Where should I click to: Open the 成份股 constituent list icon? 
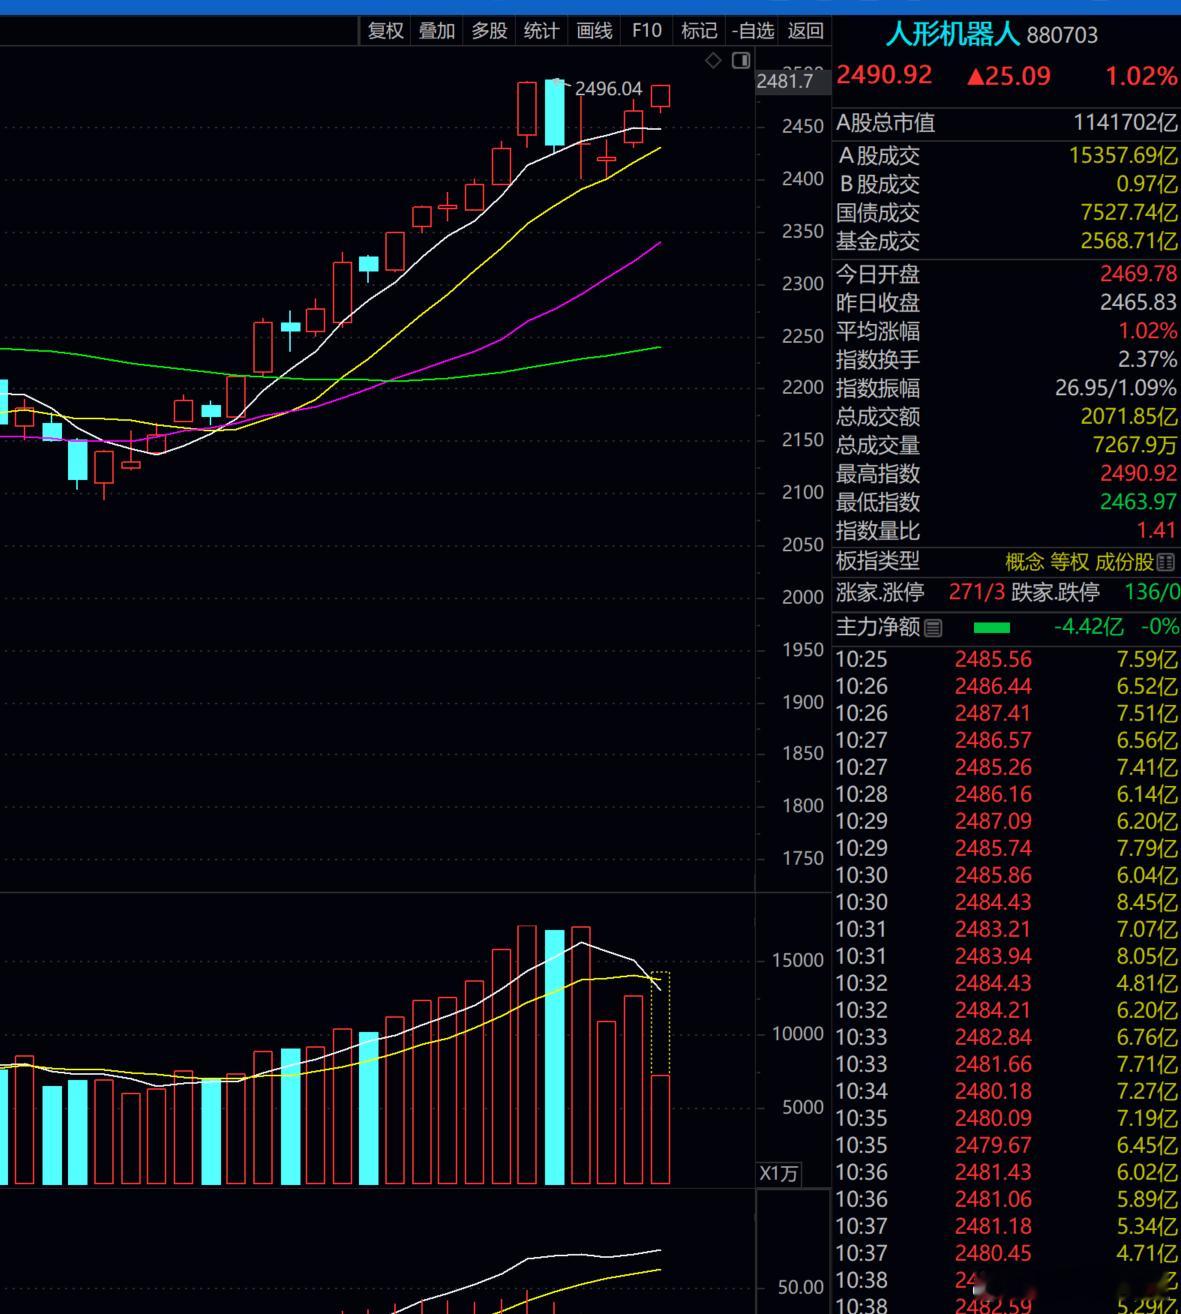coord(1166,563)
